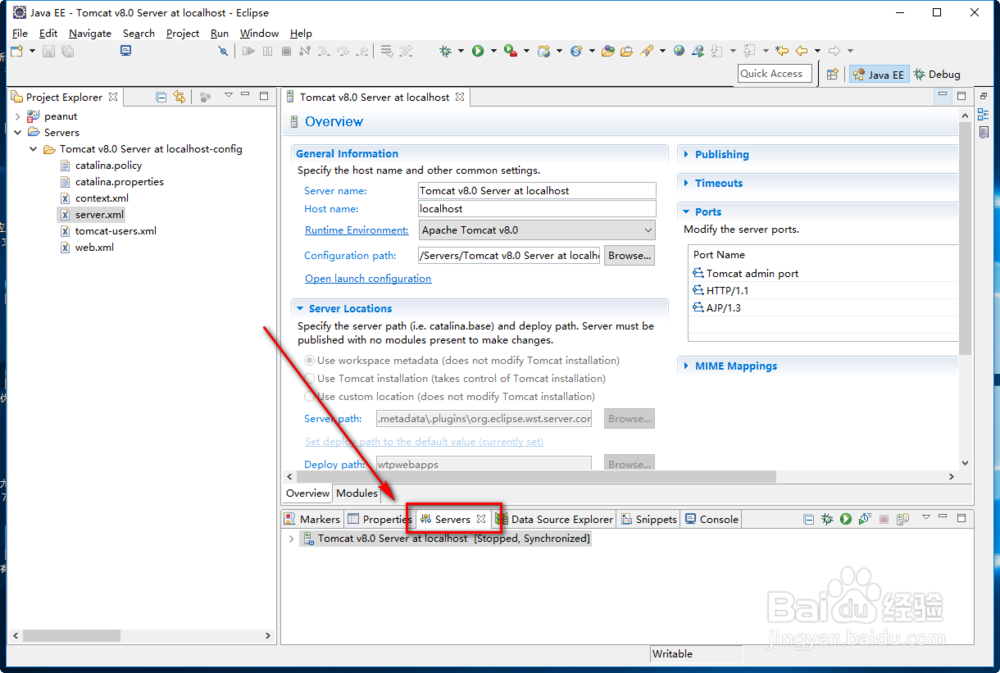Toggle Link with Editor in Project Explorer
Viewport: 1000px width, 673px height.
[180, 97]
